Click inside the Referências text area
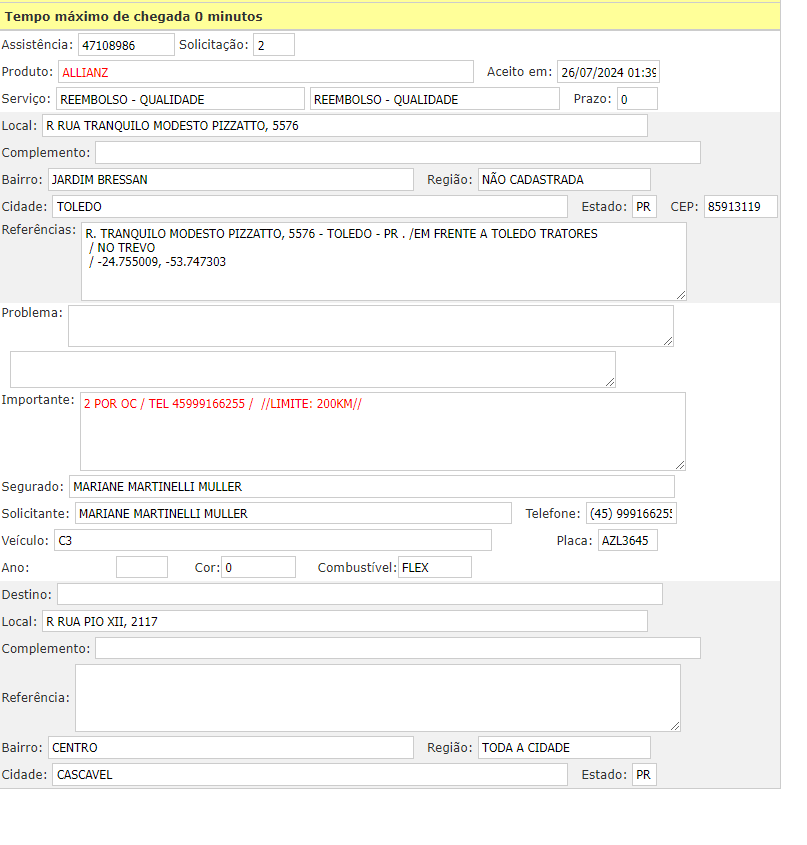807x845 pixels. pyautogui.click(x=383, y=262)
